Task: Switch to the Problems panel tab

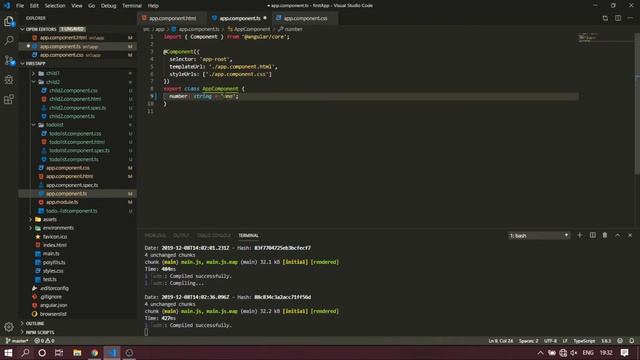Action: [155, 236]
